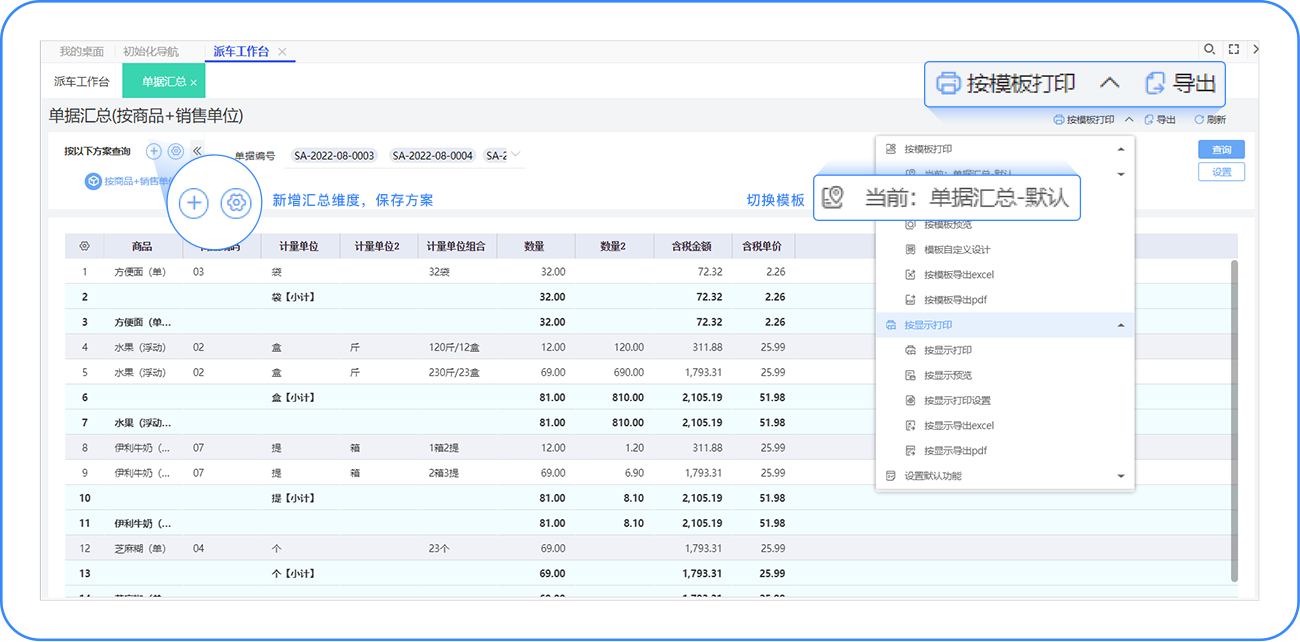The image size is (1300, 642).
Task: Collapse the query scheme panel with double-chevron
Action: 197,151
